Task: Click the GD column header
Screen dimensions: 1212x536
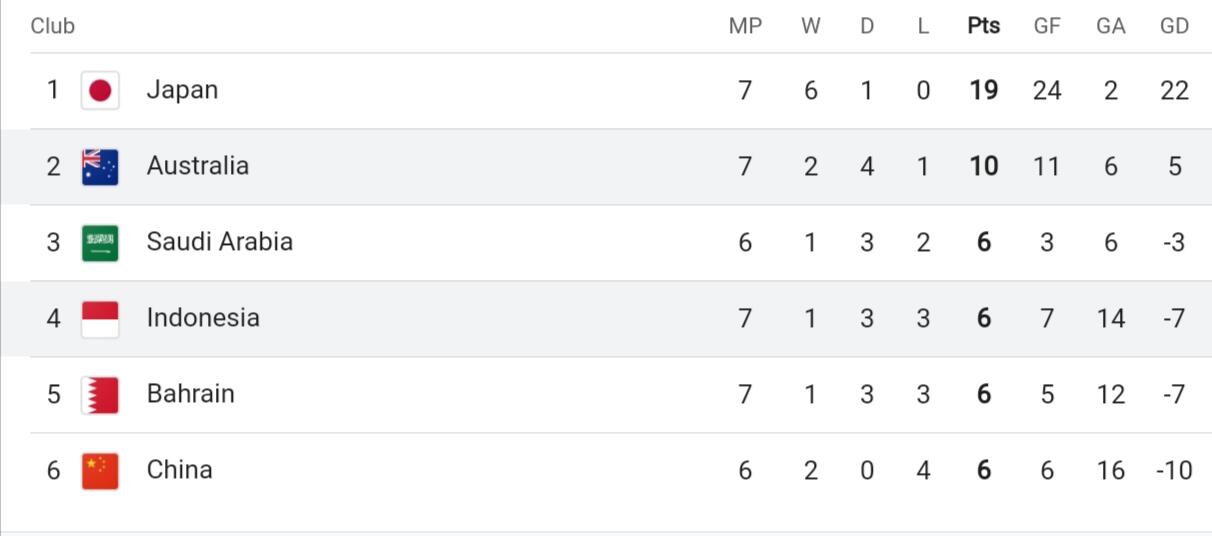Action: point(1175,27)
